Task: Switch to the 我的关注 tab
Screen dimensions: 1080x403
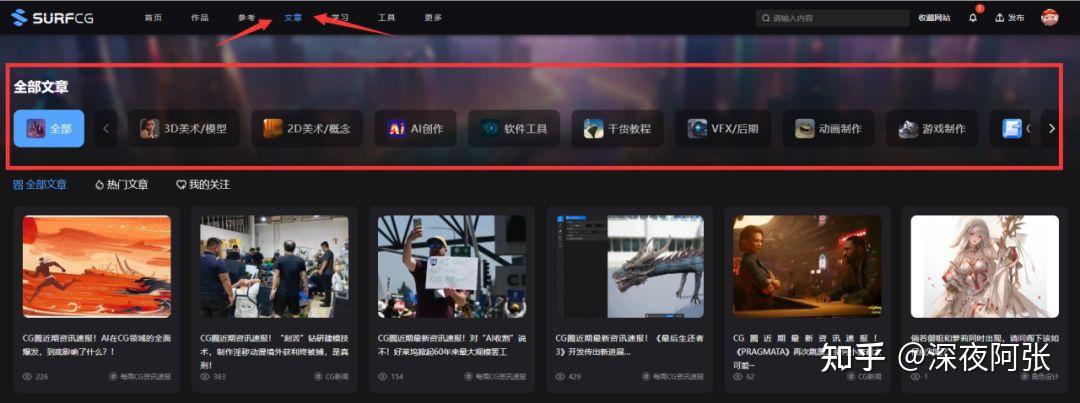Action: (x=203, y=185)
